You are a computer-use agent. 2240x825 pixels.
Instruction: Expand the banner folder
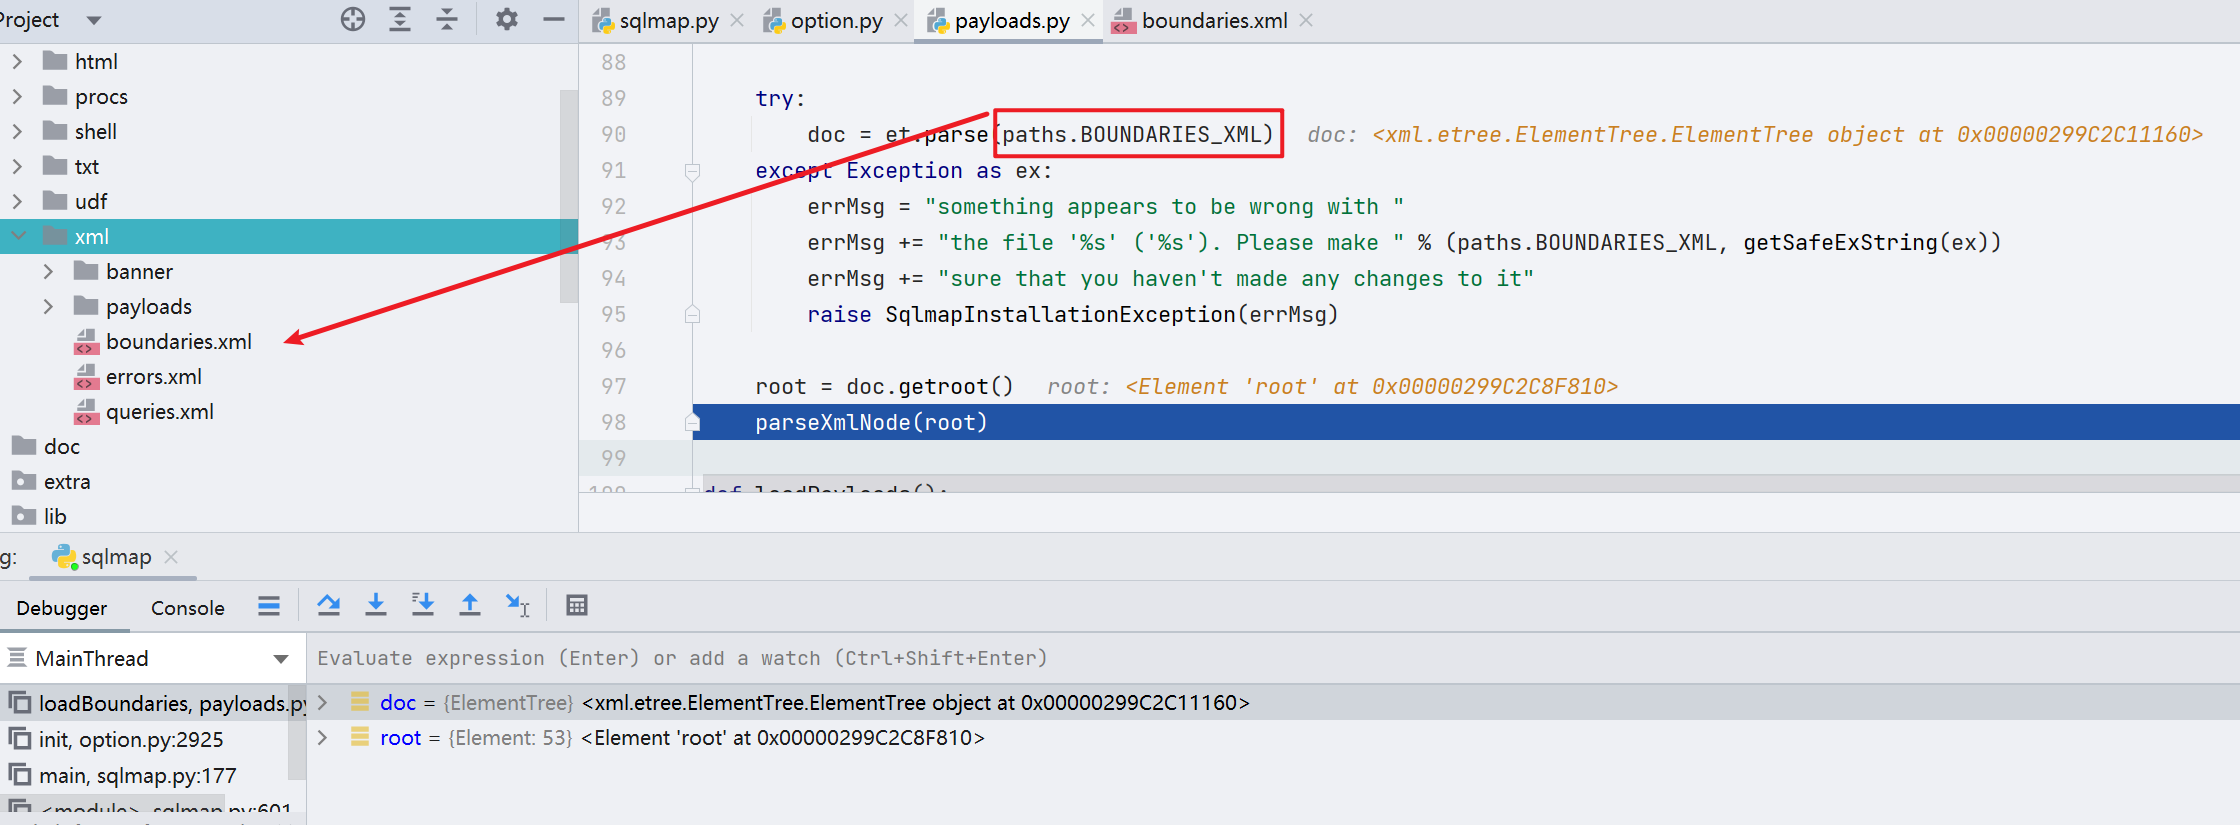point(48,272)
